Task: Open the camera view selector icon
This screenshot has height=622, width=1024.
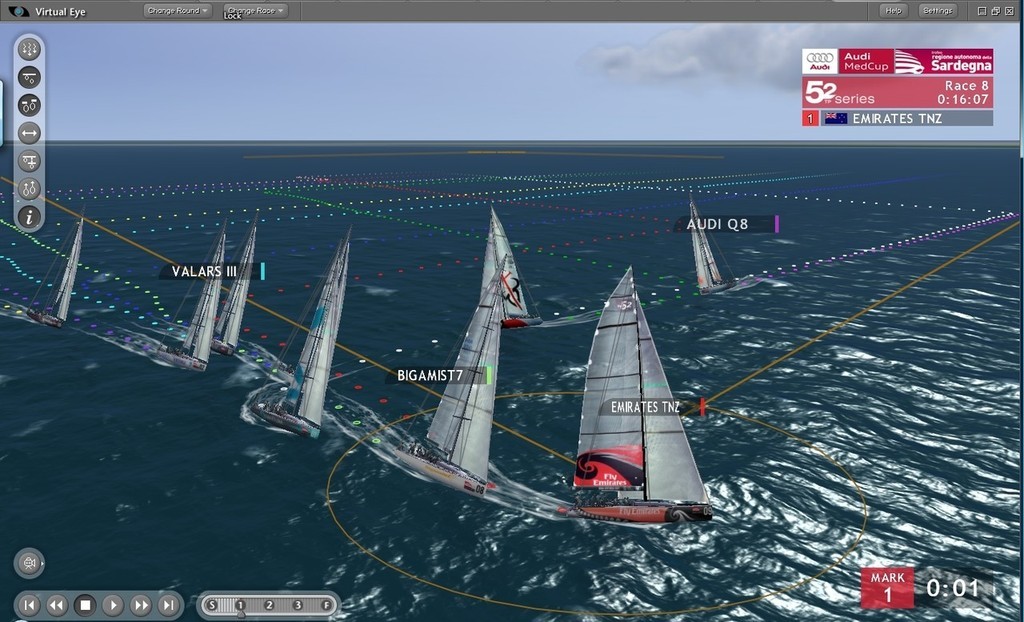Action: [x=28, y=563]
